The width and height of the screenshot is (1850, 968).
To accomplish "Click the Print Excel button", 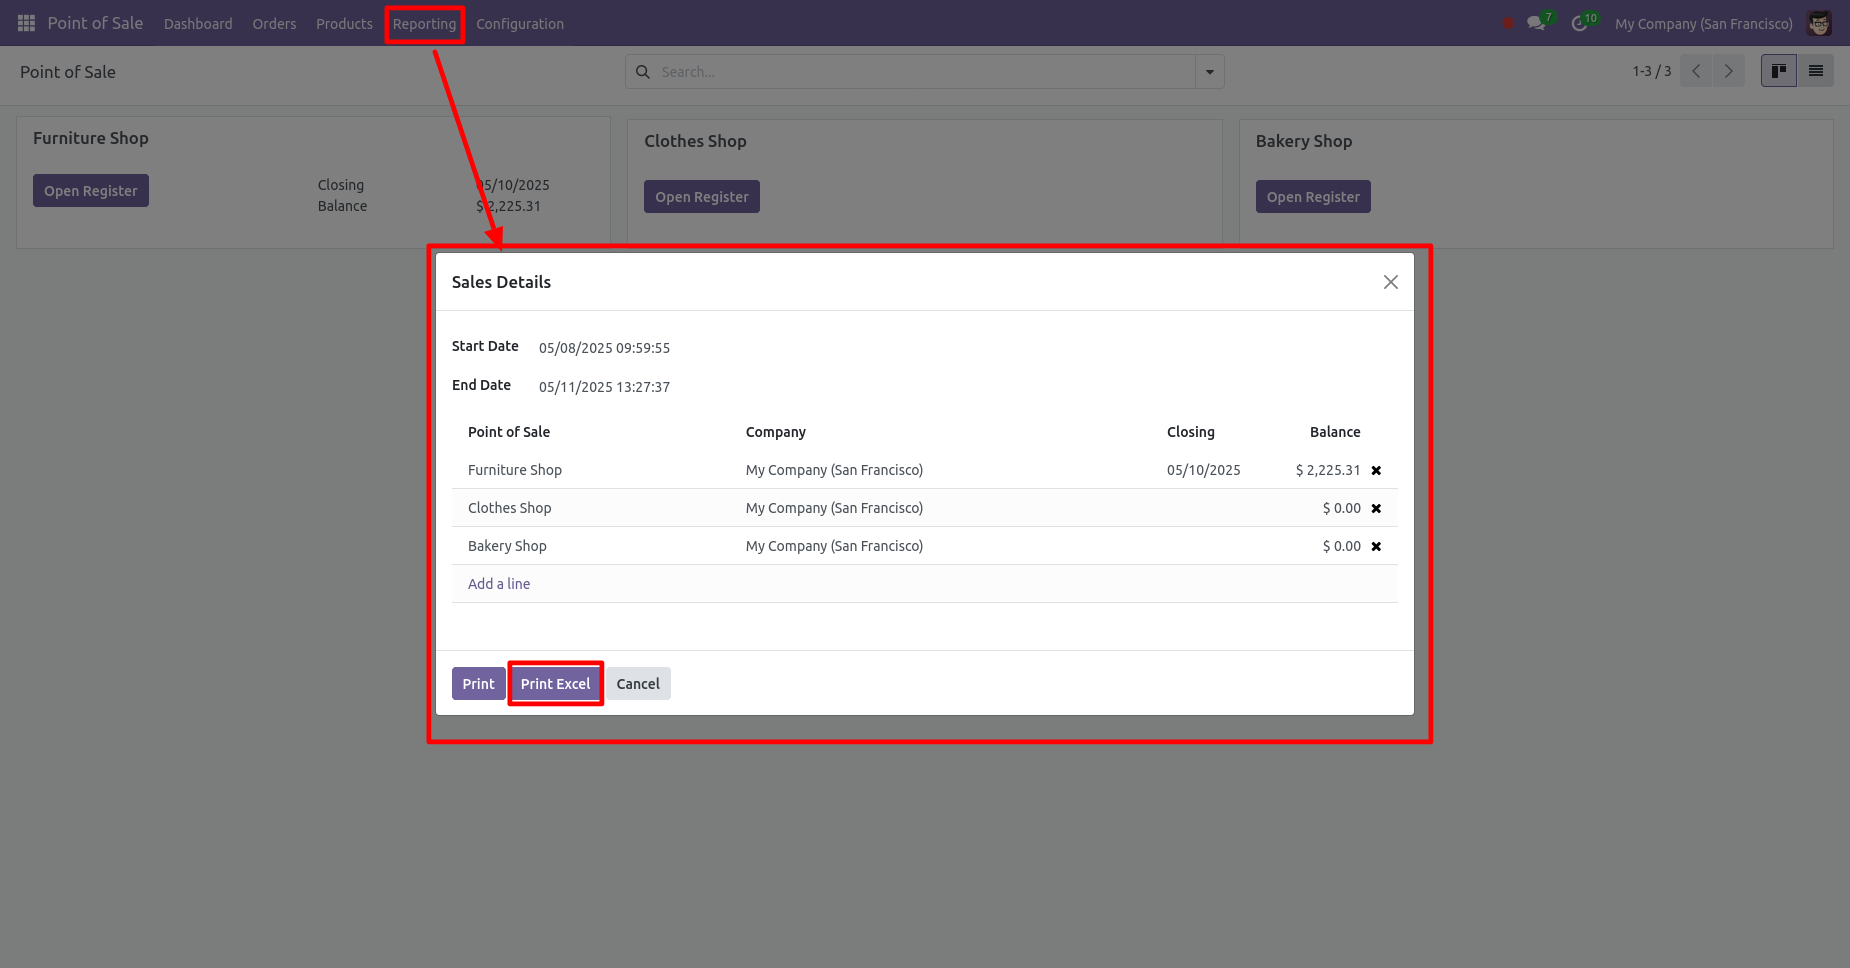I will tap(555, 684).
